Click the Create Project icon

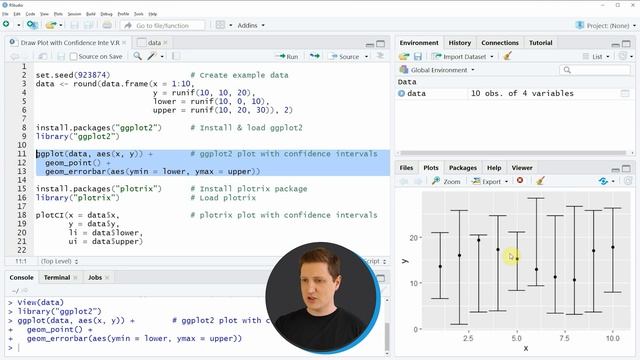click(x=32, y=25)
